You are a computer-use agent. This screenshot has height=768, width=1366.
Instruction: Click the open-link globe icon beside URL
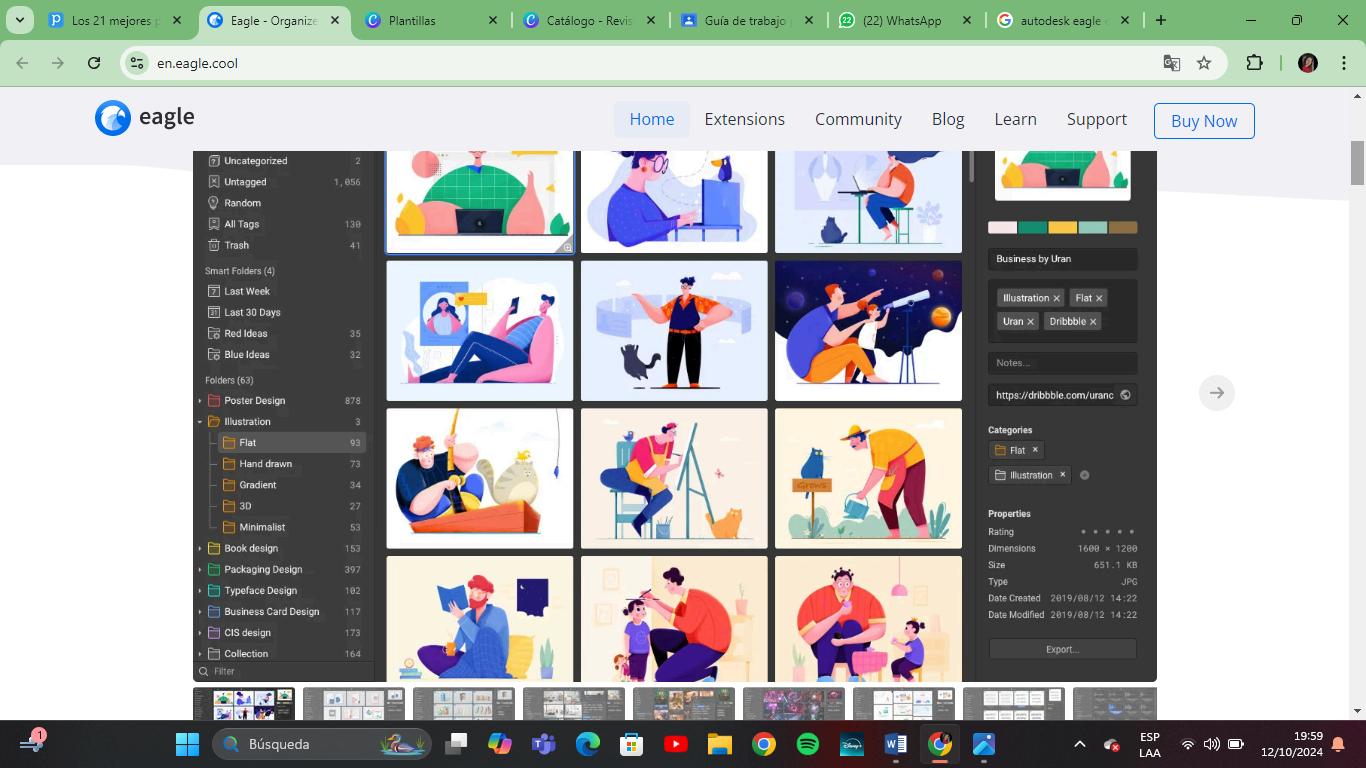[x=1125, y=395]
